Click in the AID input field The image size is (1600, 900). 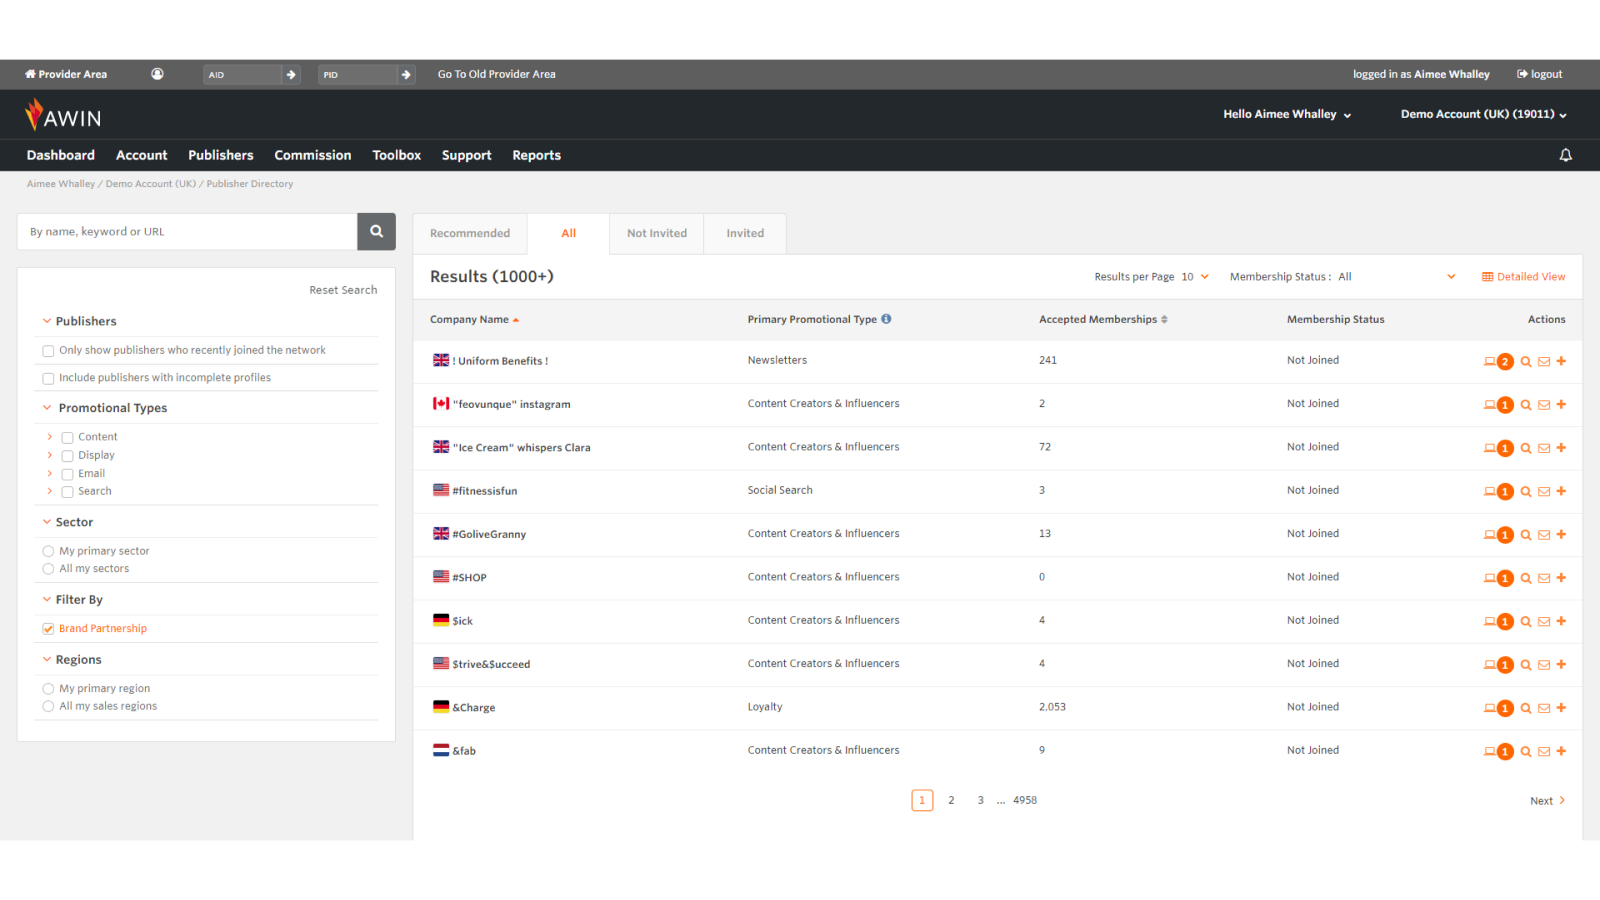242,75
